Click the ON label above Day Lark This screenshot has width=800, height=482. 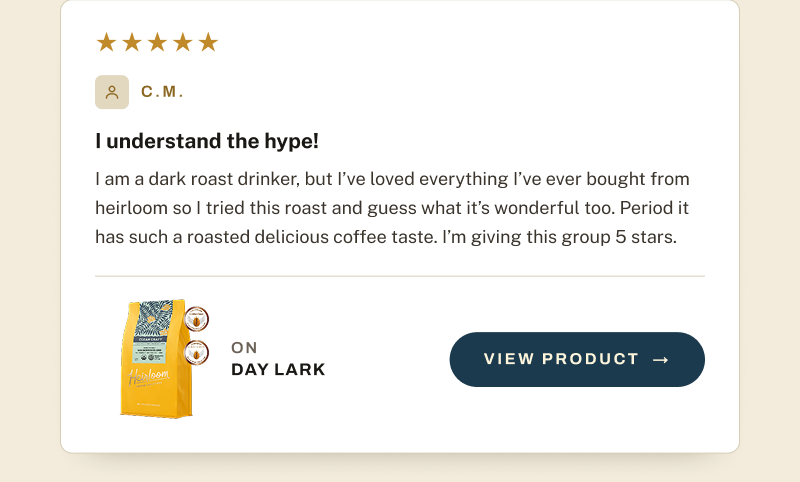(244, 348)
